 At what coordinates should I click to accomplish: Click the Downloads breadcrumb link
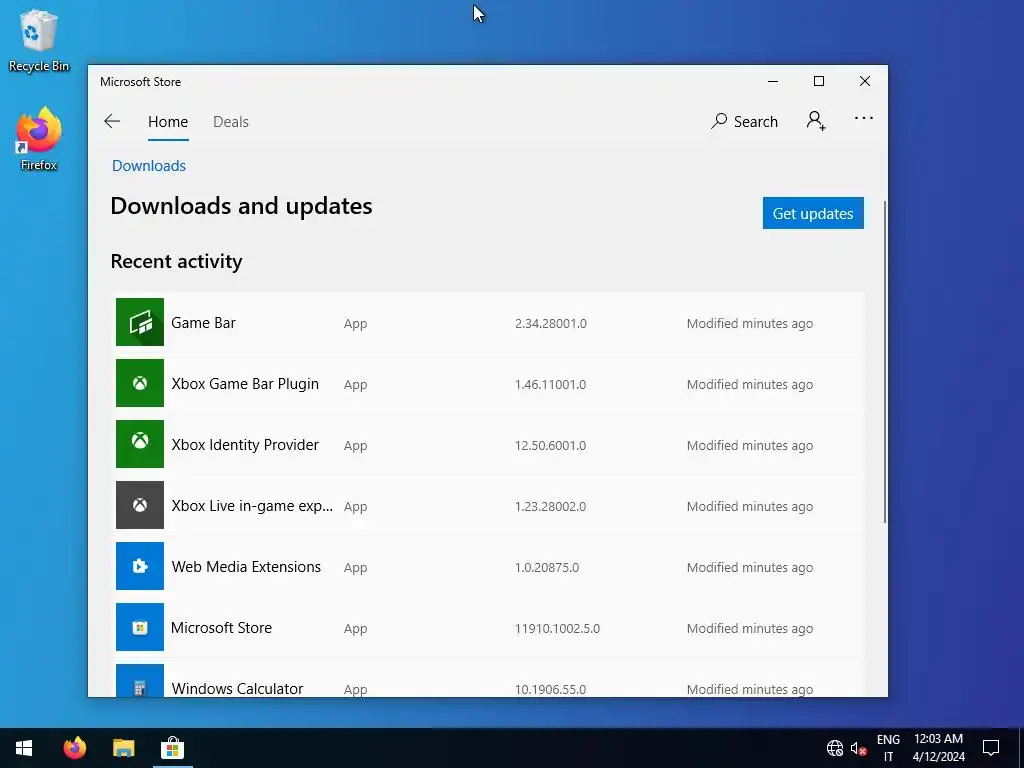149,166
